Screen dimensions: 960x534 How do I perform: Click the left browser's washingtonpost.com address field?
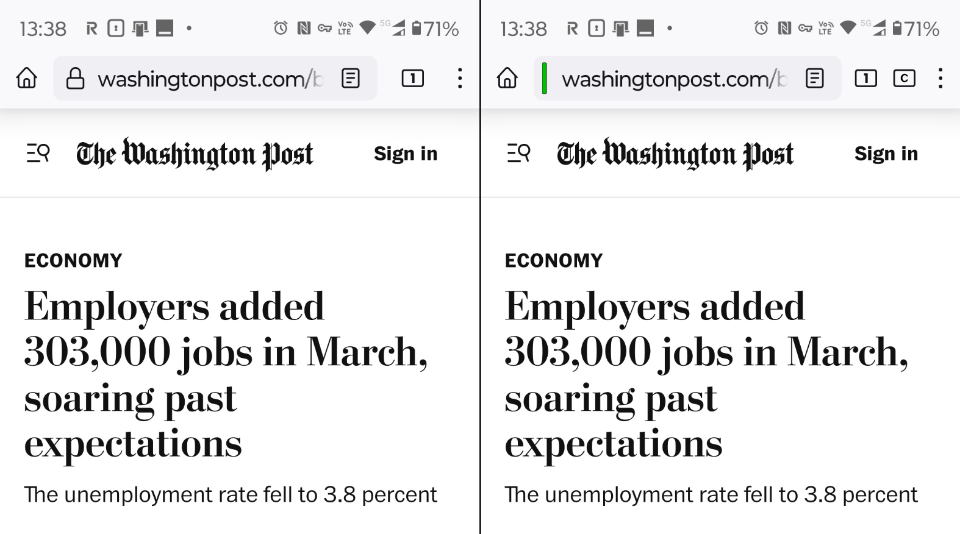210,79
